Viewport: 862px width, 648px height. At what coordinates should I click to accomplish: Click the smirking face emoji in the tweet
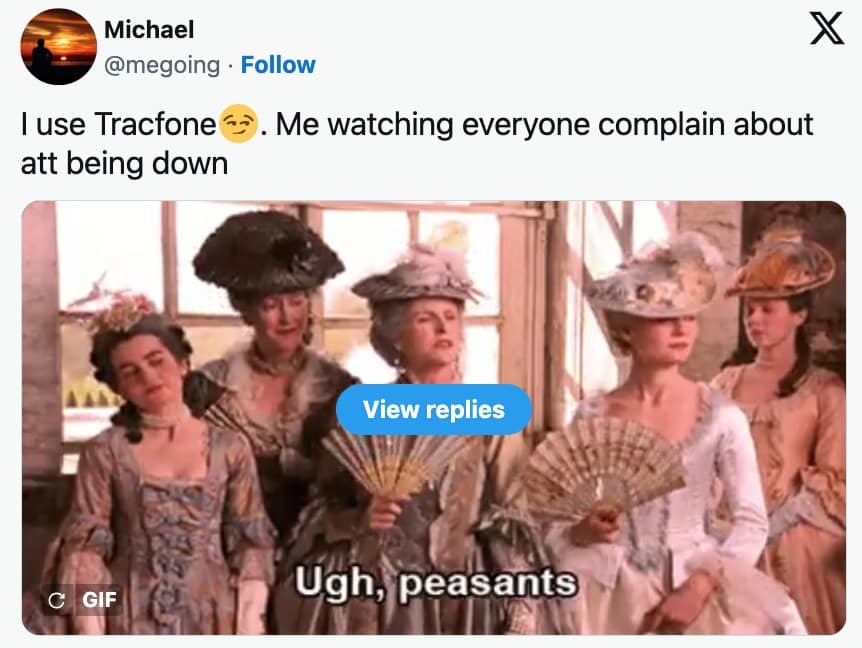tap(239, 124)
